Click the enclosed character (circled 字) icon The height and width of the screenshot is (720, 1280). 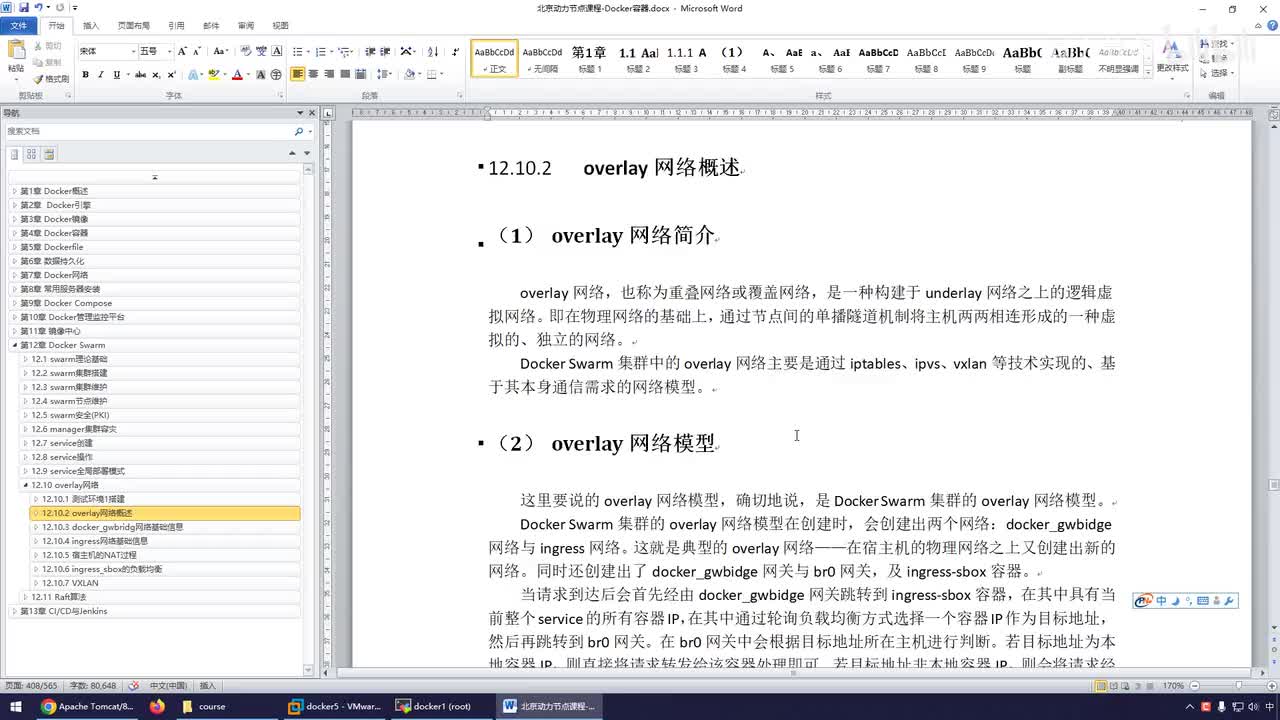pos(276,74)
